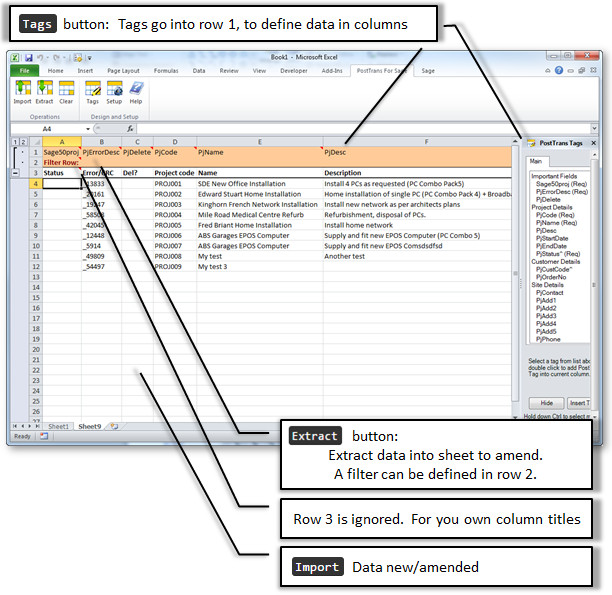Select column E header
The height and width of the screenshot is (595, 612).
click(260, 142)
